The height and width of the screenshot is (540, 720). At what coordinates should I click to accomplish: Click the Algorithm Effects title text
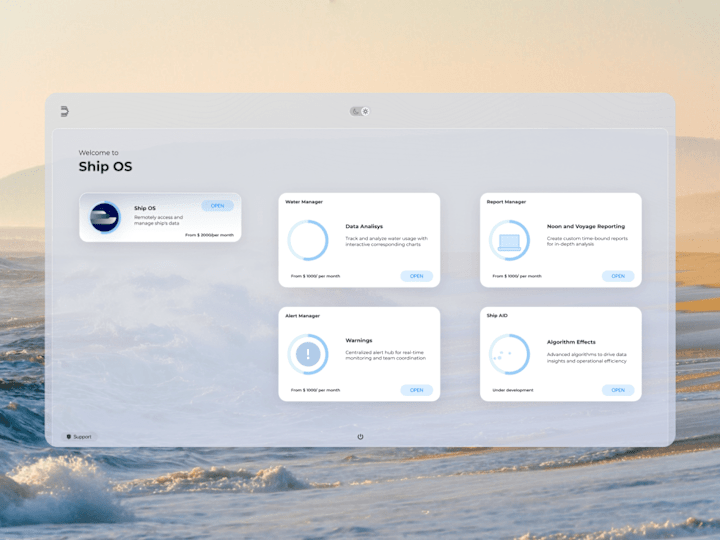pos(571,342)
